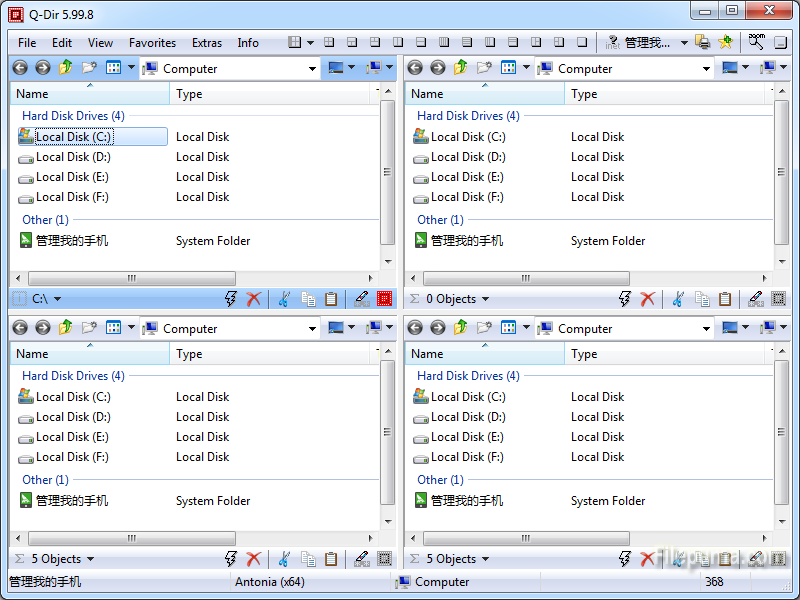Sort by the Type column header in the top-right pane
This screenshot has height=600, width=800.
click(584, 94)
